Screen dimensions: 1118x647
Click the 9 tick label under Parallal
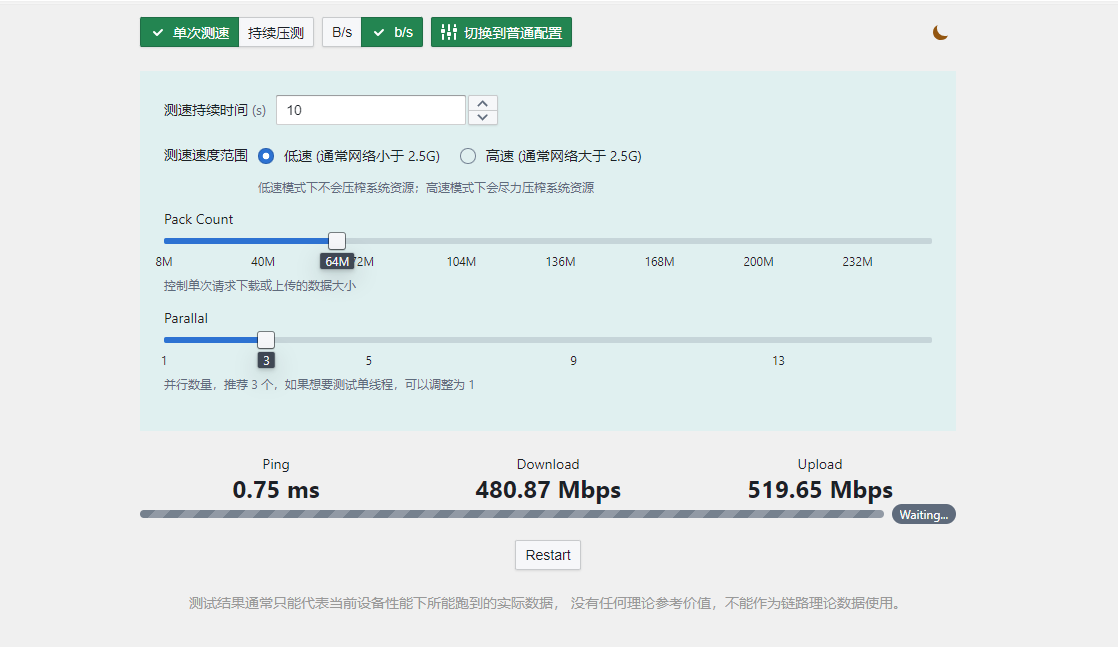573,361
